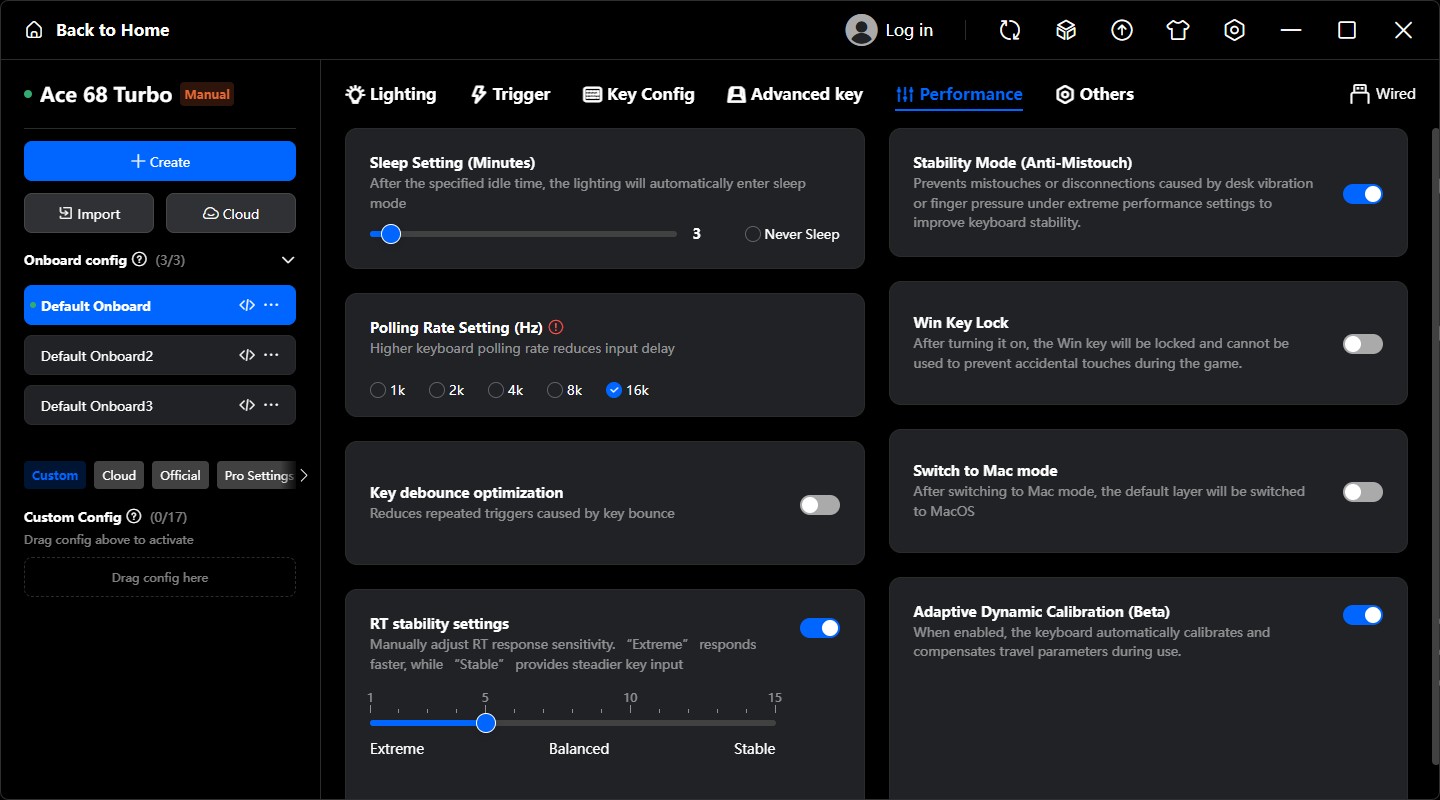Click the Cloud button beside Import
1440x800 pixels.
point(231,213)
